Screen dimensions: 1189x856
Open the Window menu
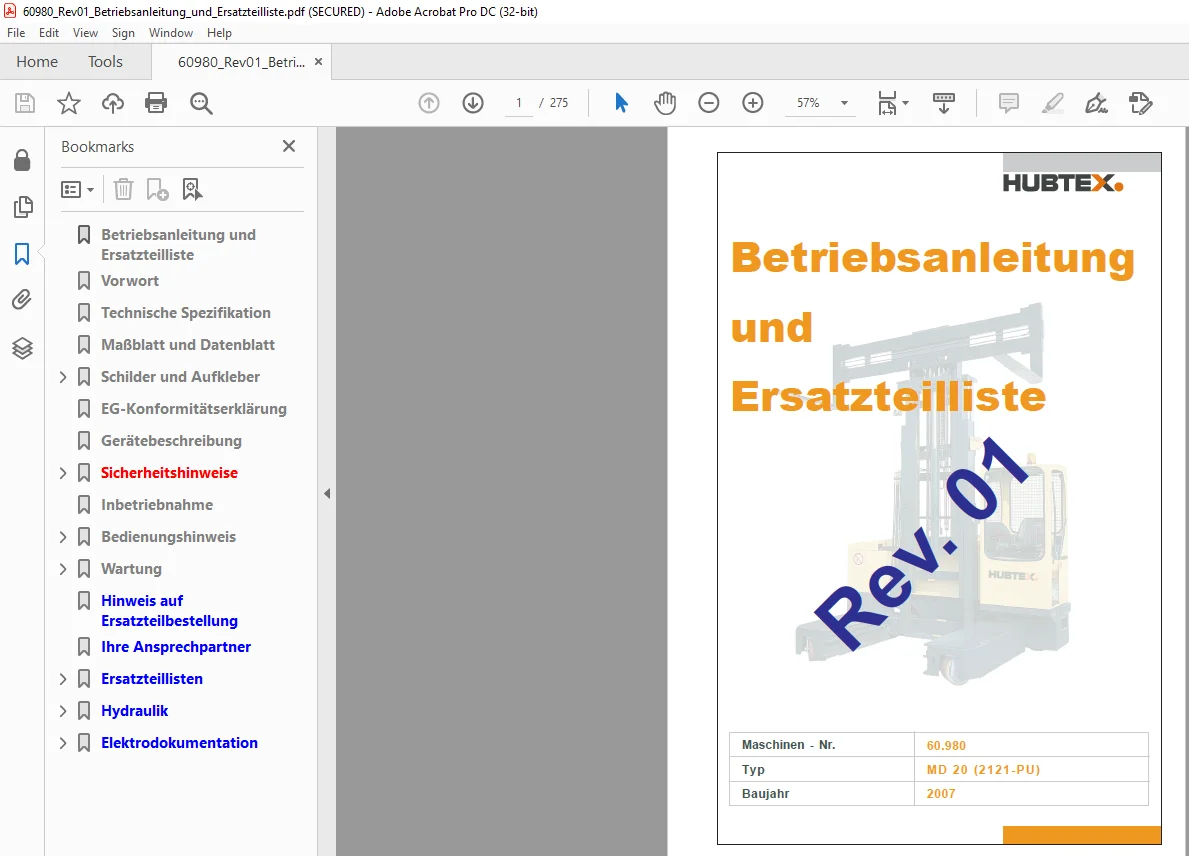171,33
